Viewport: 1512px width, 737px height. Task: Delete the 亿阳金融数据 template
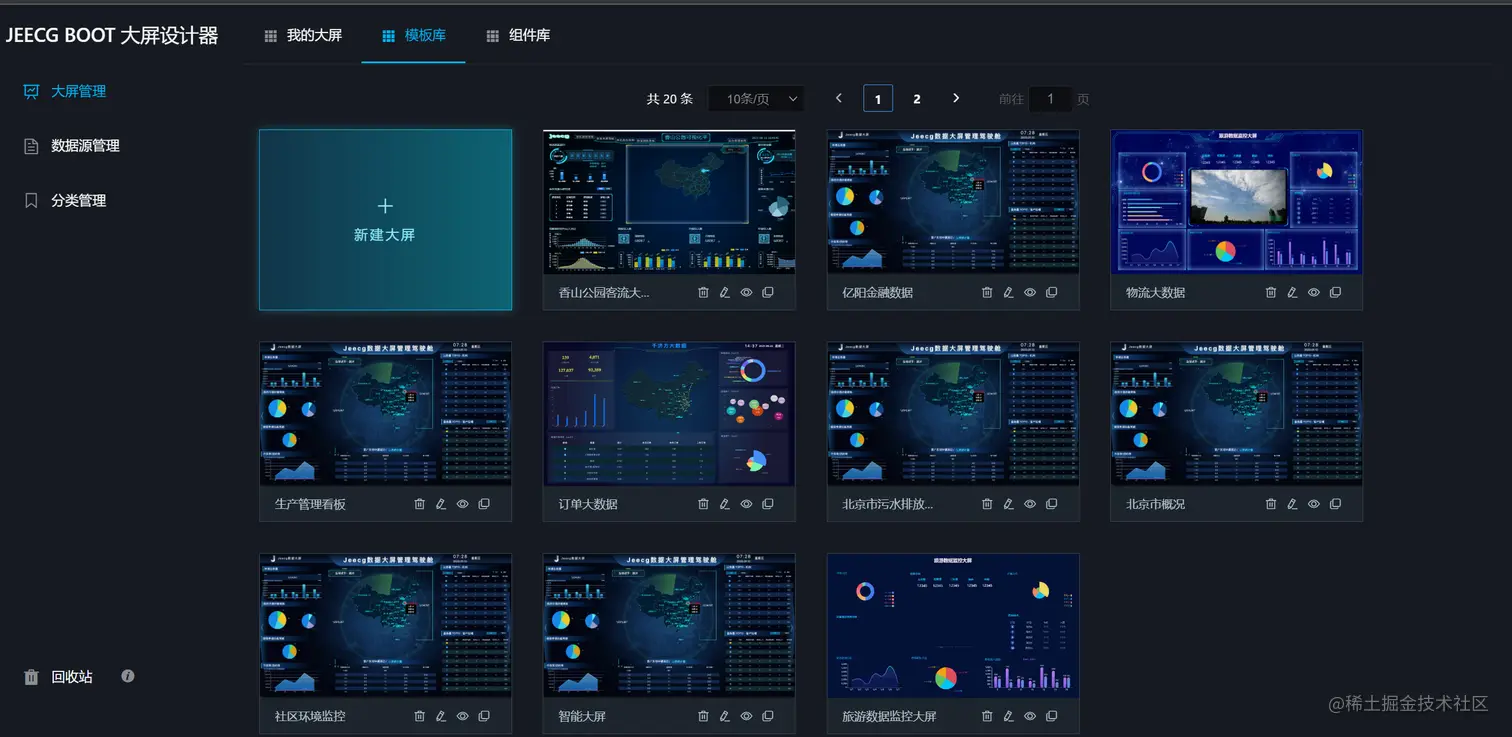click(987, 293)
